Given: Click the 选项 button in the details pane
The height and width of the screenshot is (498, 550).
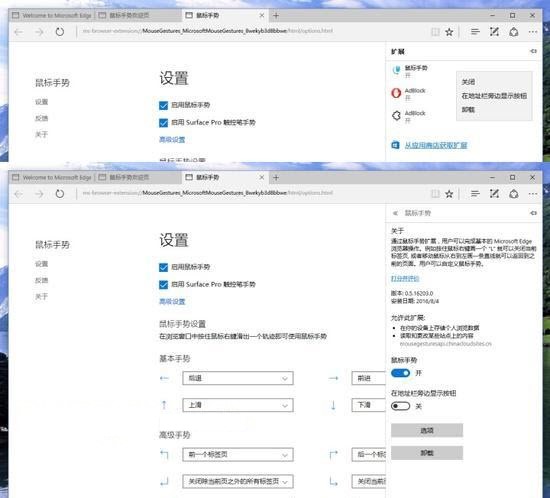Looking at the screenshot, I should [x=427, y=430].
